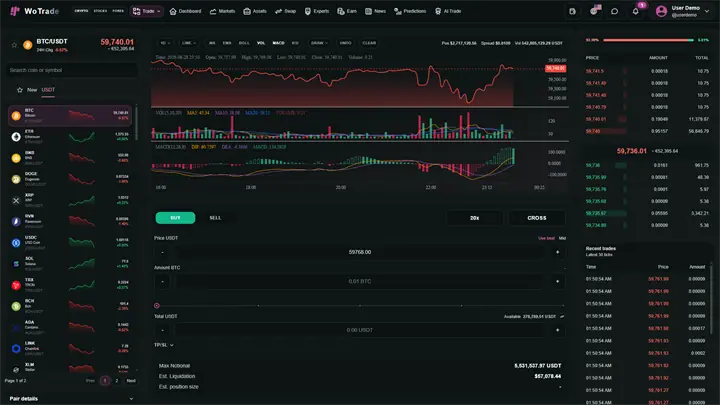This screenshot has height=405, width=720.
Task: Navigate to Swap
Action: pyautogui.click(x=286, y=11)
